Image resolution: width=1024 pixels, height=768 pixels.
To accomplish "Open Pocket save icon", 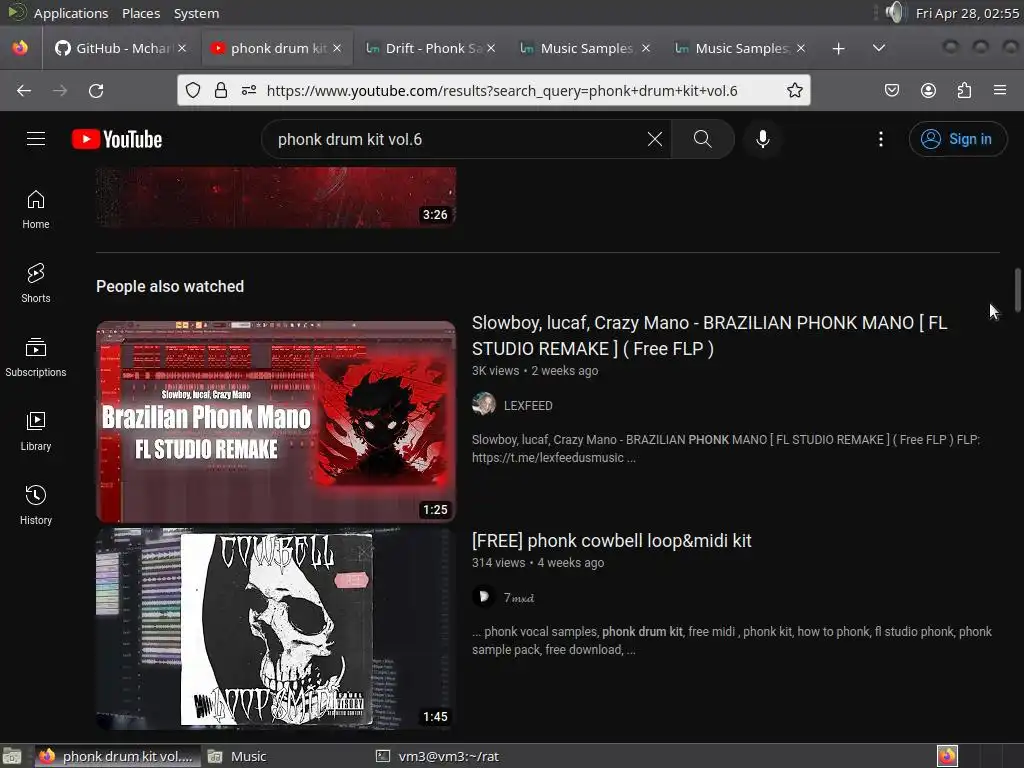I will pyautogui.click(x=892, y=90).
